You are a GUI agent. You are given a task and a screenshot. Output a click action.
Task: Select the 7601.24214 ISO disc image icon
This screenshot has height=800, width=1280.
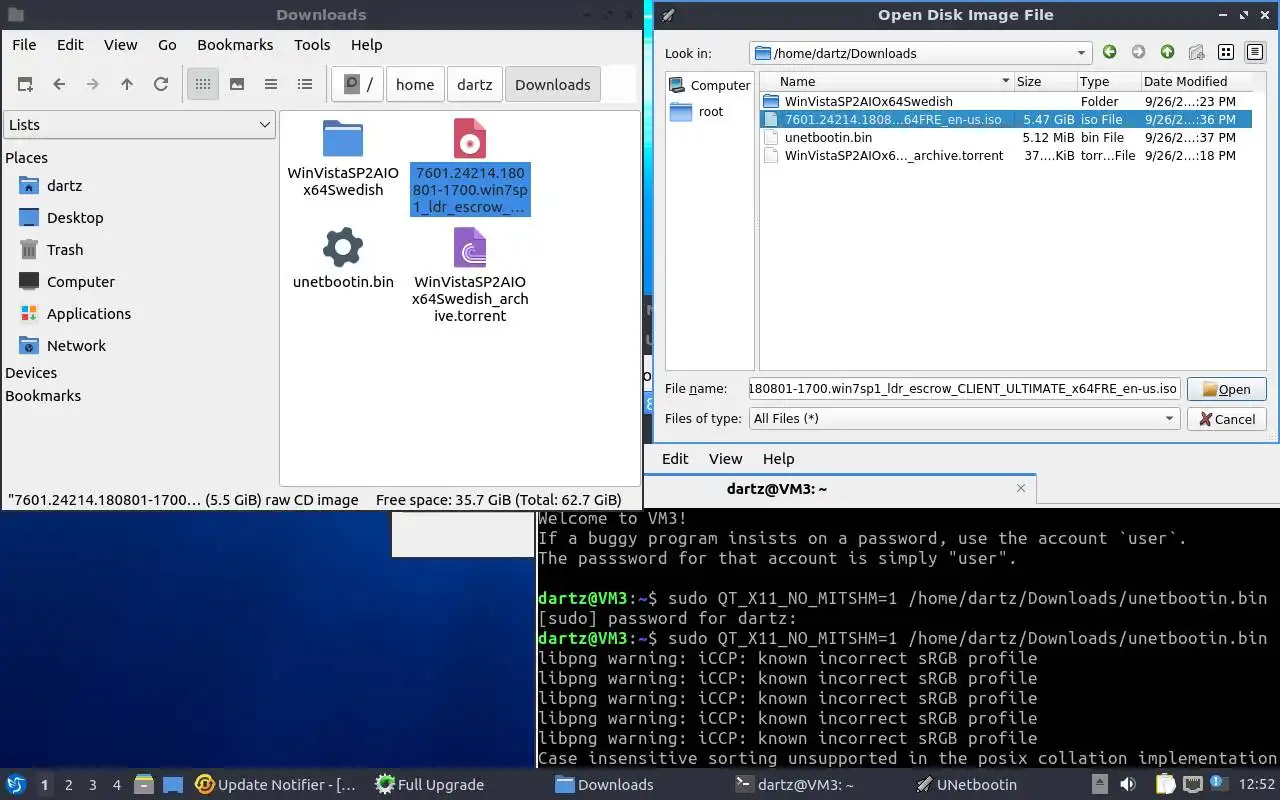point(470,139)
